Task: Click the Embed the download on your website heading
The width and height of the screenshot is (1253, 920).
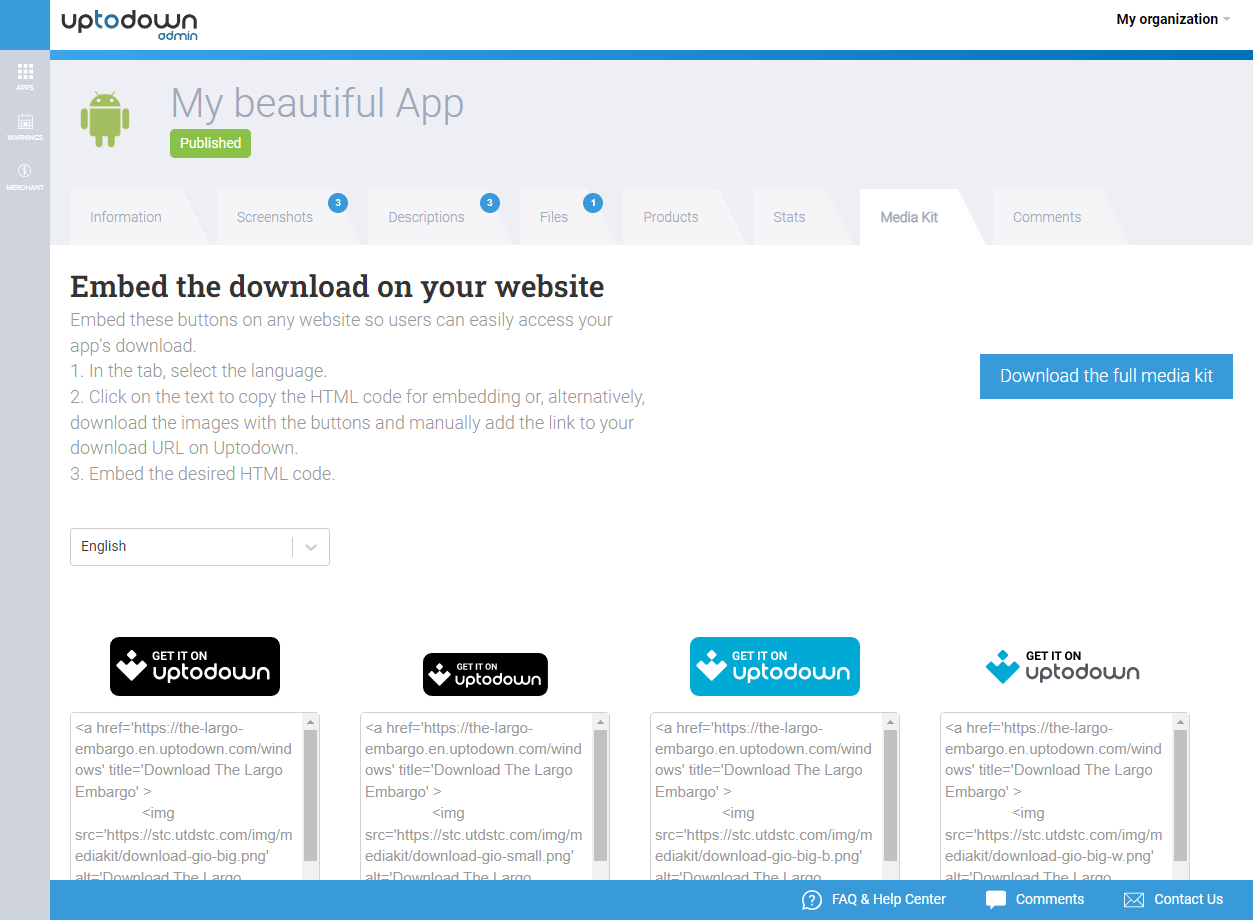Action: (337, 287)
